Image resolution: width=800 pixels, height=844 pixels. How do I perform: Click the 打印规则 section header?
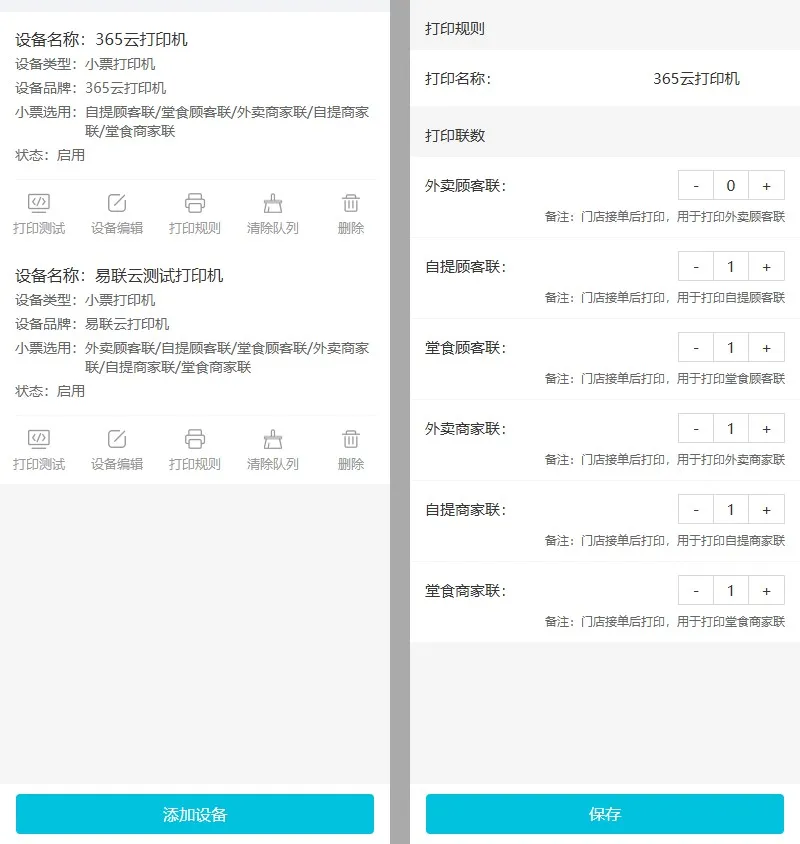coord(455,28)
